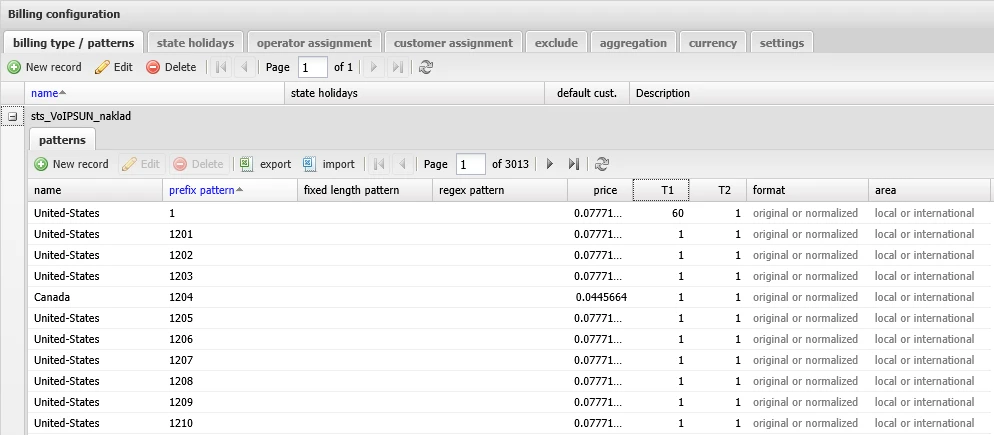Click prefix pattern cell 1
The image size is (994, 435).
click(229, 214)
